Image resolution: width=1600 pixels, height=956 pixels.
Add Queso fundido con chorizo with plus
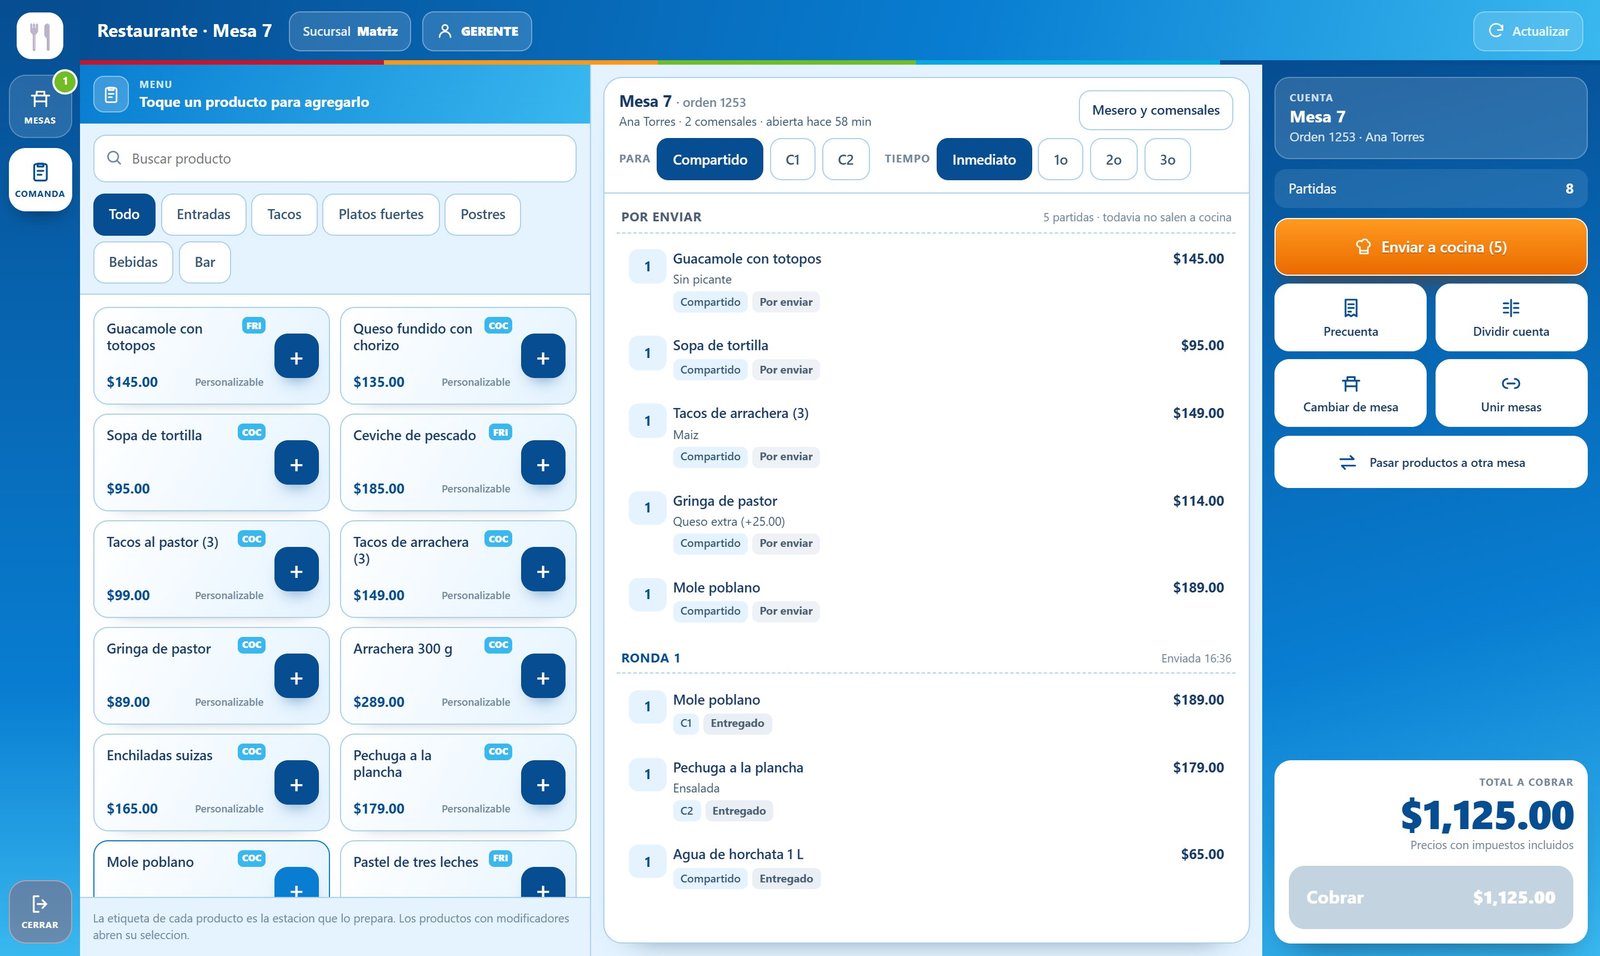pyautogui.click(x=543, y=357)
